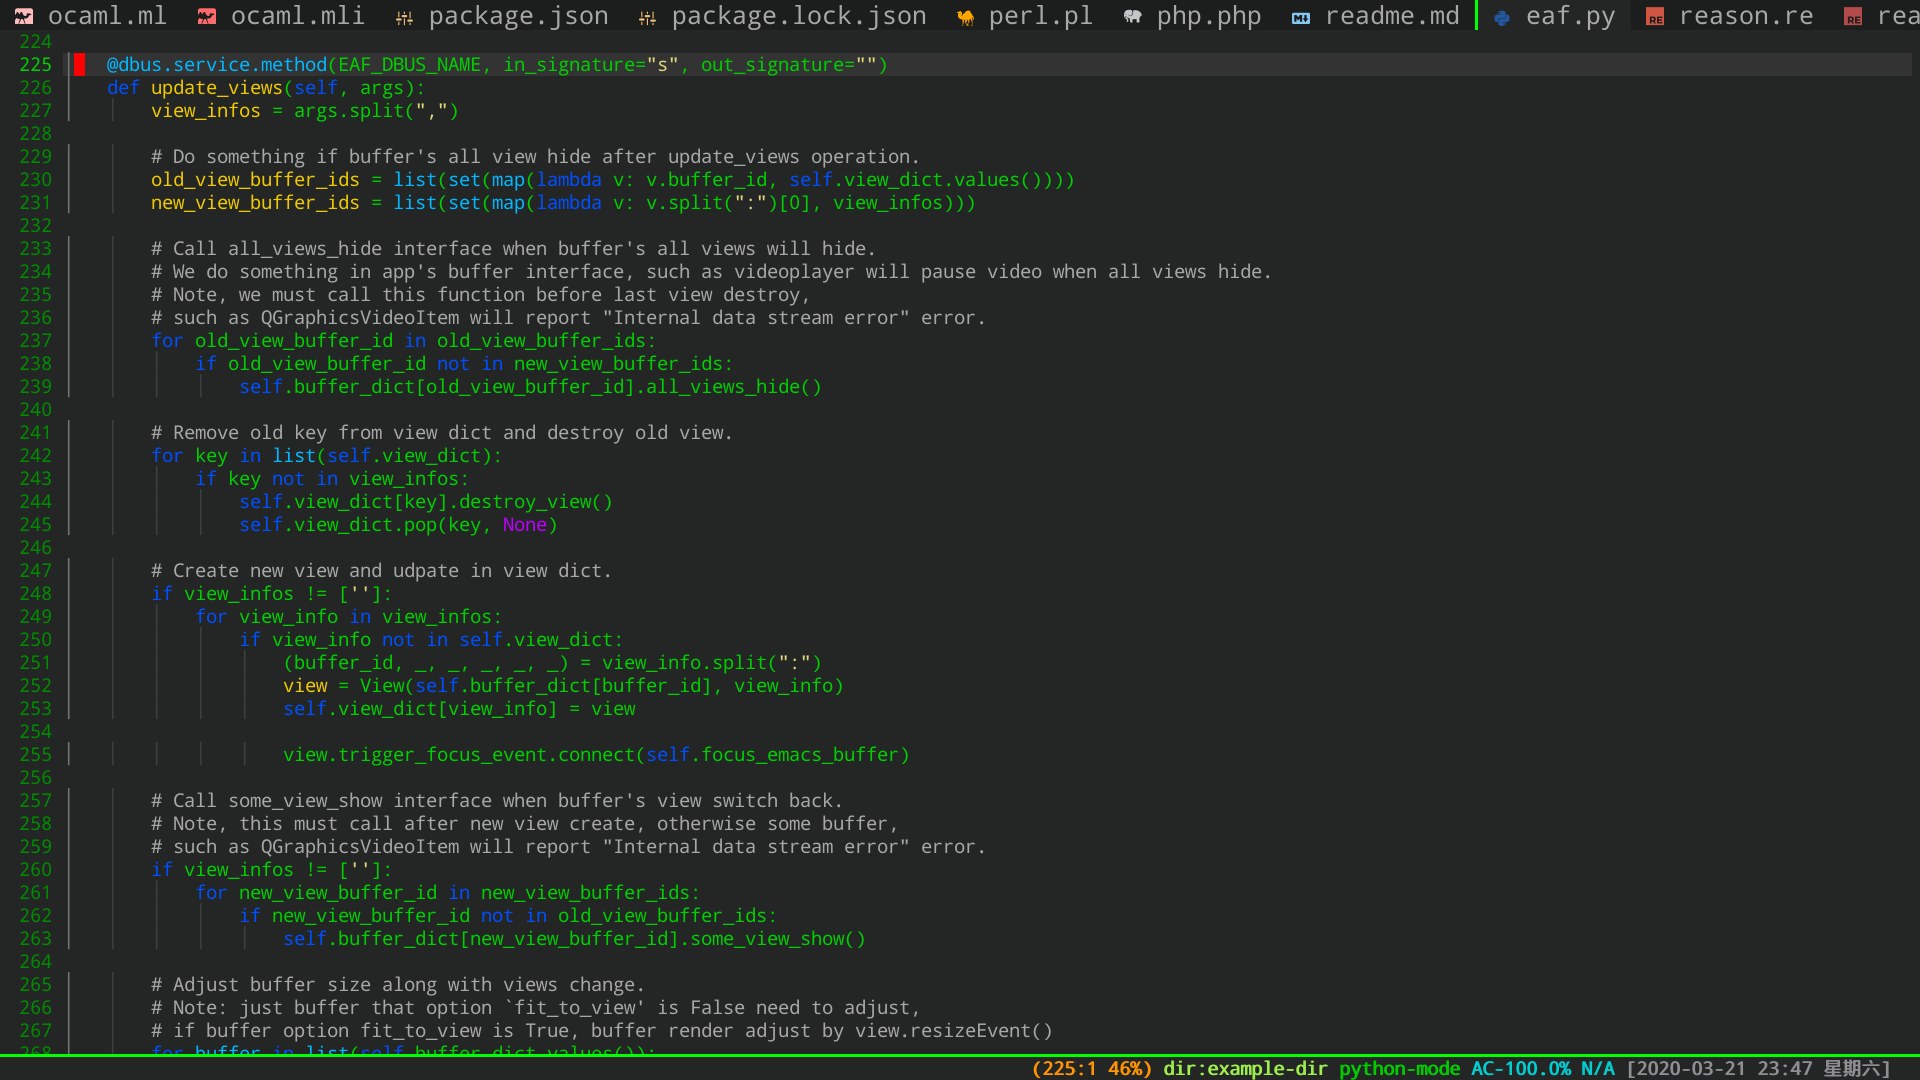The height and width of the screenshot is (1080, 1920).
Task: Select the php.php tab
Action: pyautogui.click(x=1208, y=17)
